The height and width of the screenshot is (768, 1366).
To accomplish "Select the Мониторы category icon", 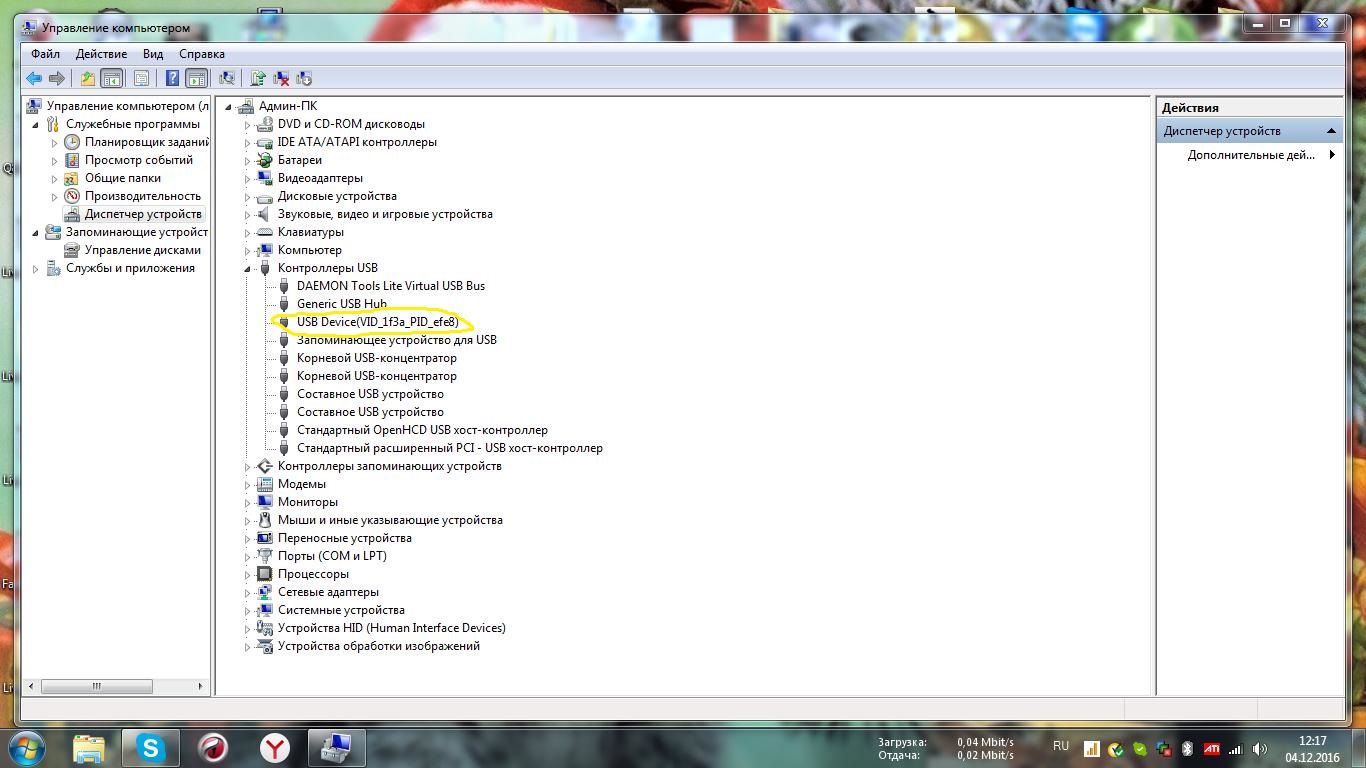I will (x=265, y=502).
